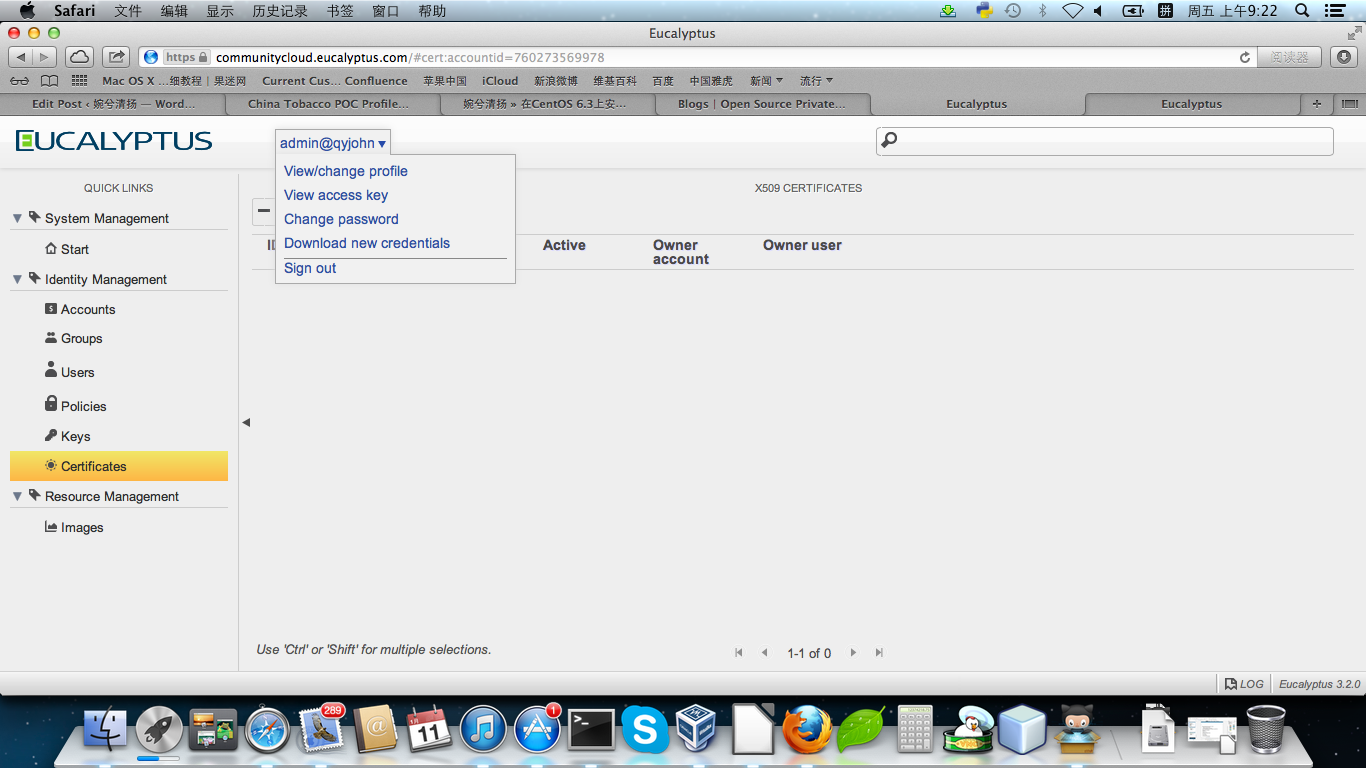Sort by Active column header
The height and width of the screenshot is (768, 1366).
(x=564, y=245)
